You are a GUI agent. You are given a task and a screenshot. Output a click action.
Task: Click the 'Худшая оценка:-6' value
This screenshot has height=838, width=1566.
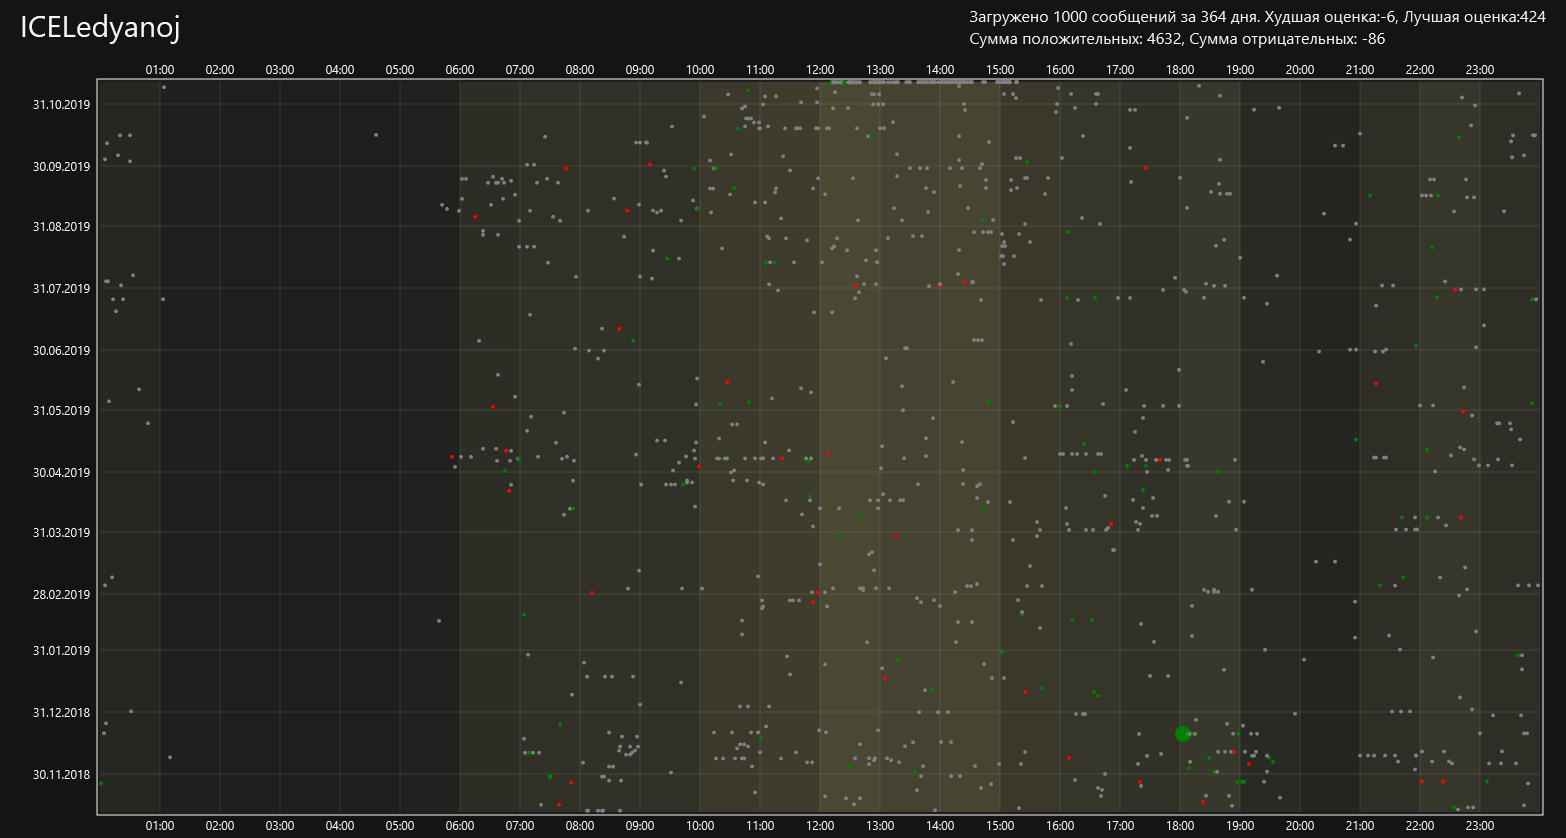[x=1331, y=17]
